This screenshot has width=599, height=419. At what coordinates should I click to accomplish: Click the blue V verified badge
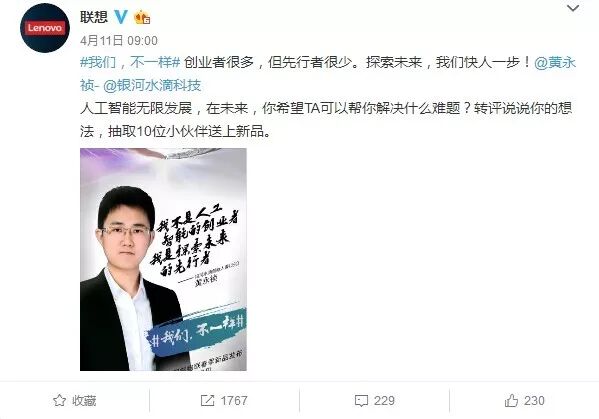coord(121,17)
